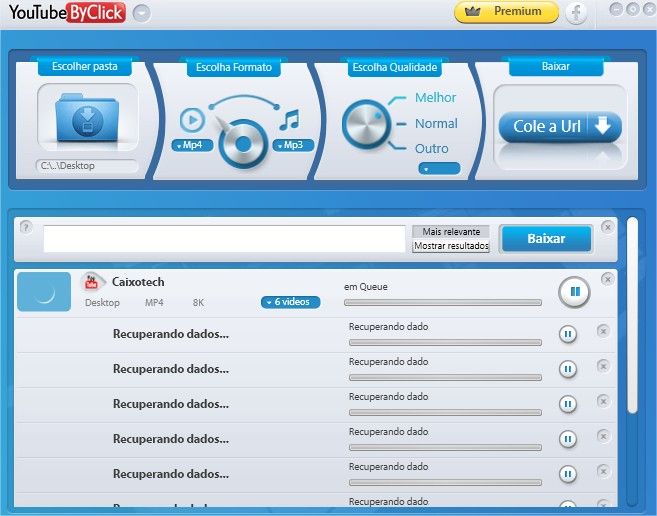This screenshot has width=657, height=516.
Task: Click the second Recuperando dado progress bar
Action: (x=445, y=377)
